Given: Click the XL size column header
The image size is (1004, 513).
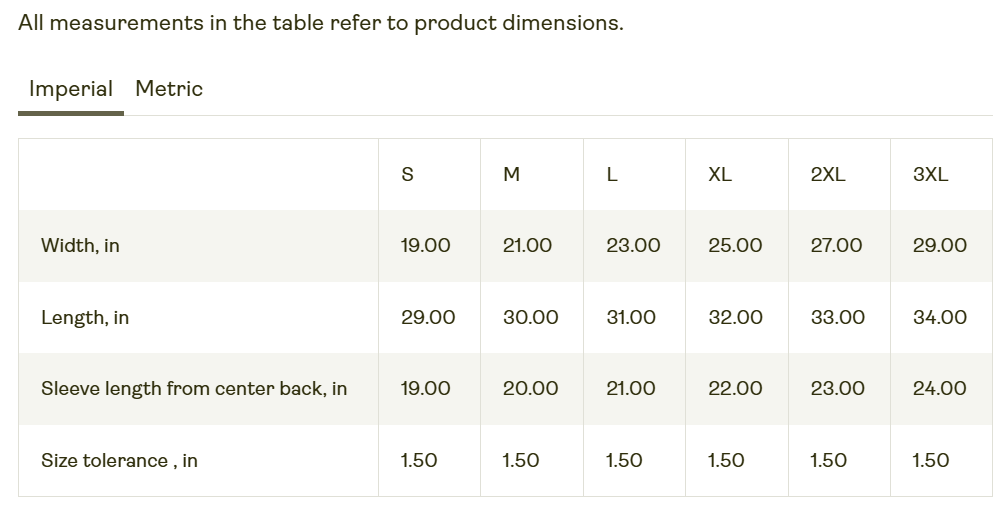Looking at the screenshot, I should click(720, 175).
